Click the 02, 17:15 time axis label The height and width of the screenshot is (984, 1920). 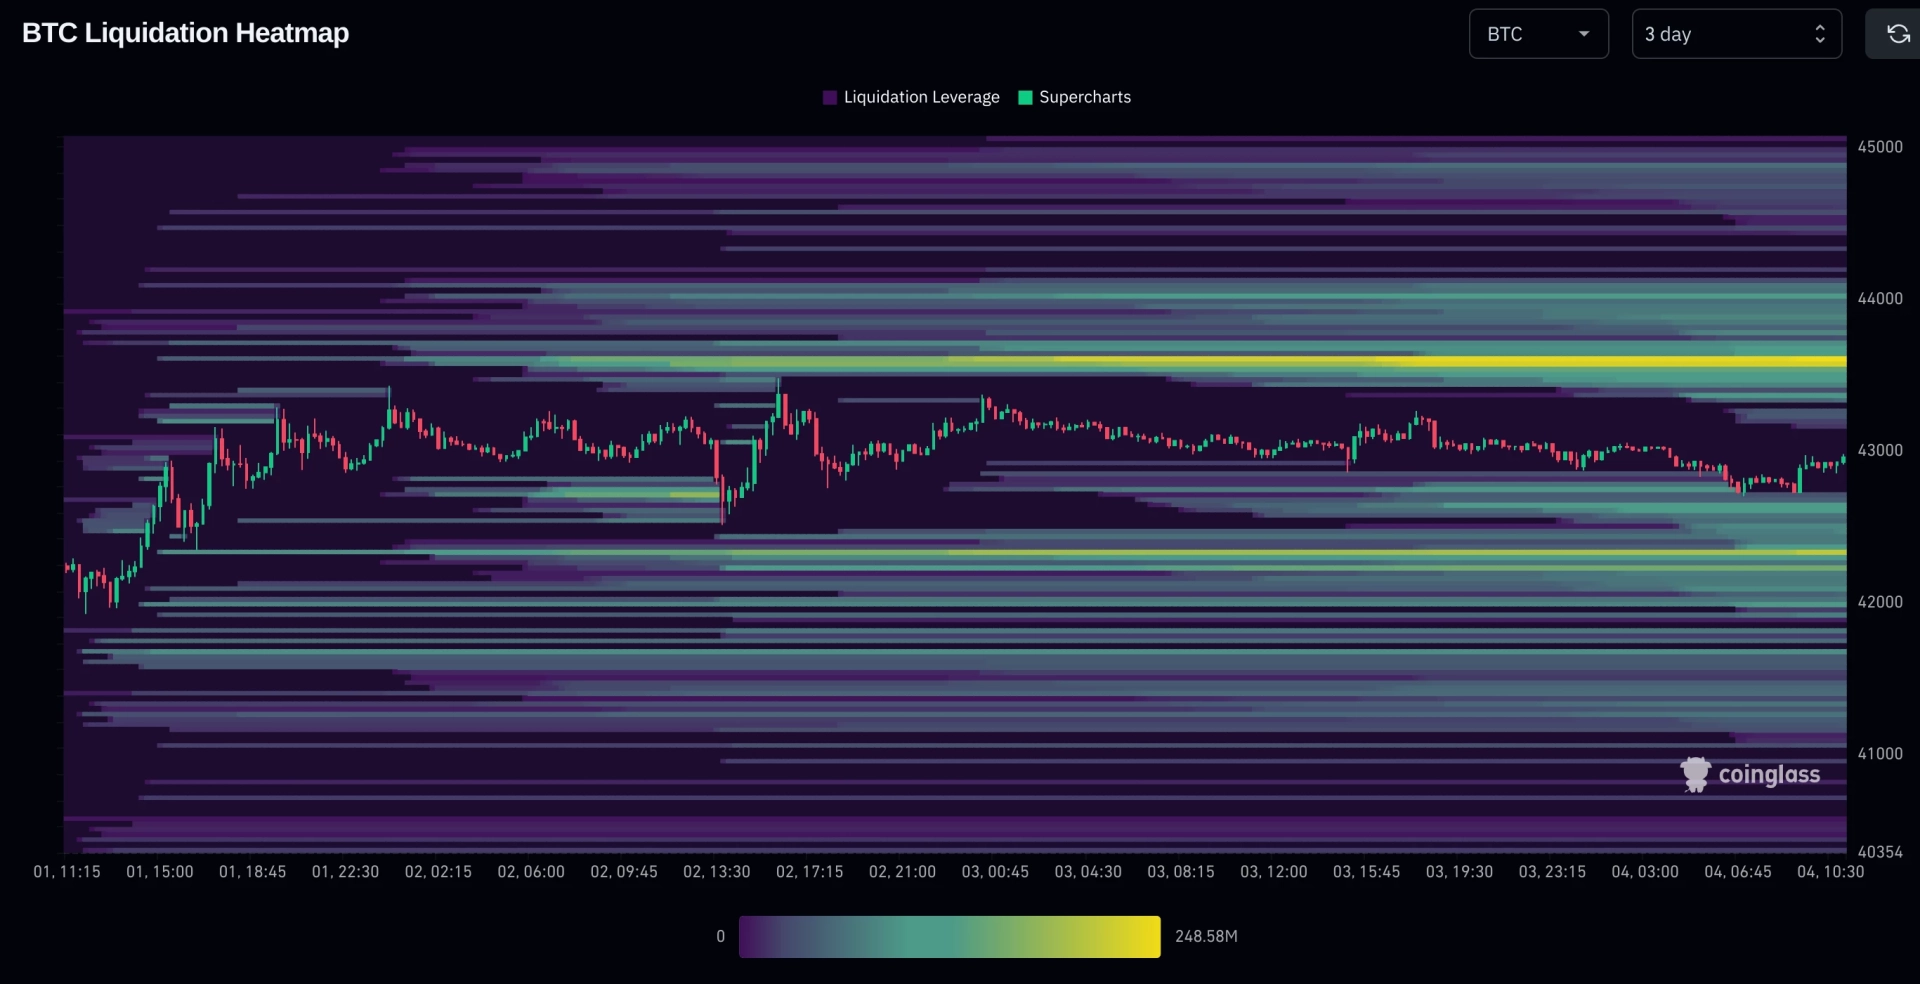810,872
